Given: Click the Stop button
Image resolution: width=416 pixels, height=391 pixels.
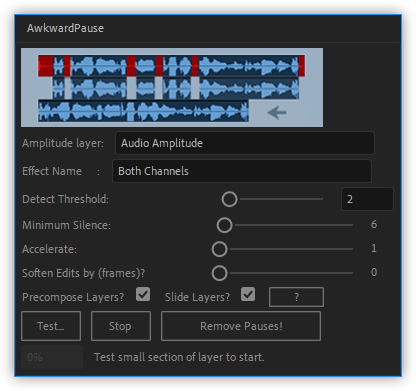Looking at the screenshot, I should [121, 326].
